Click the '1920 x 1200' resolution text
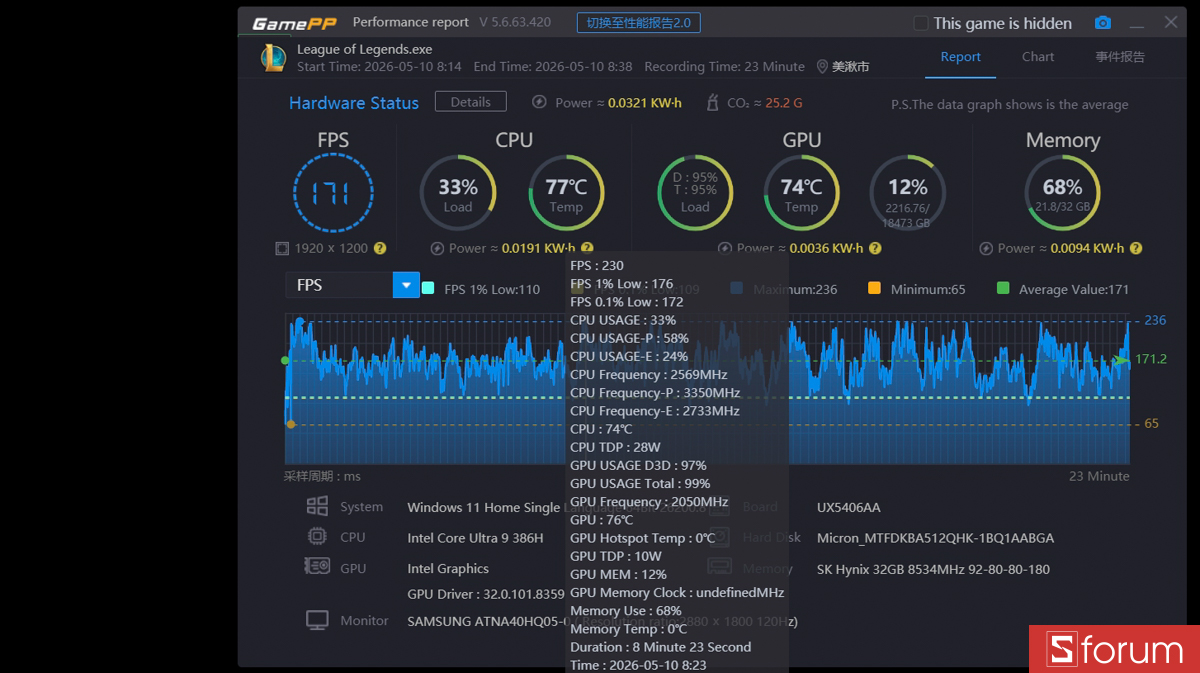Screen dimensions: 1200x673 click(x=331, y=248)
